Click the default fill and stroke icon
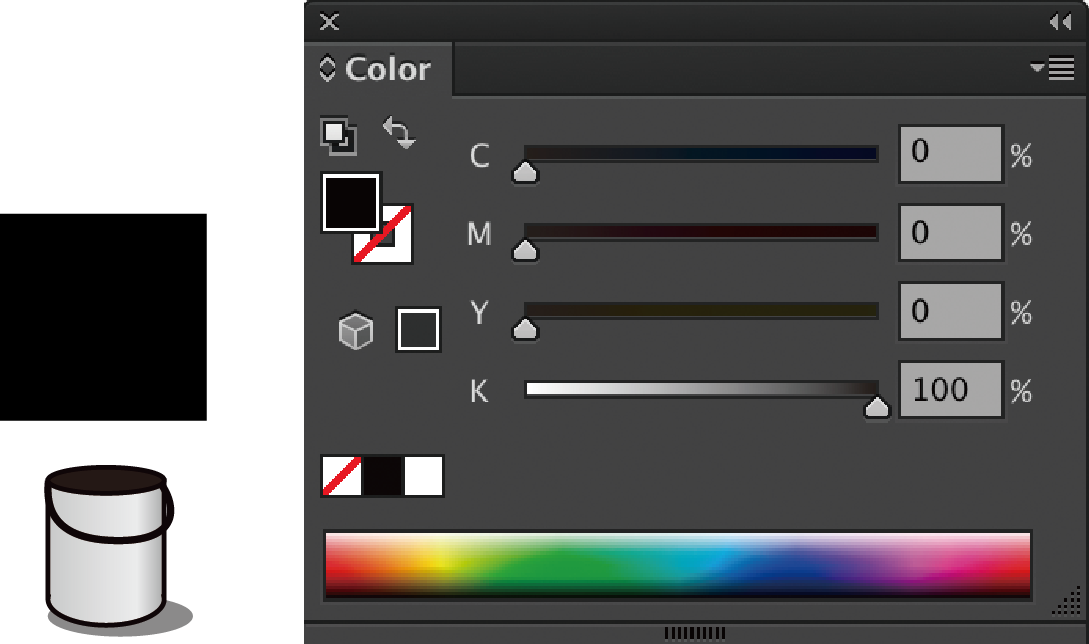 (338, 136)
